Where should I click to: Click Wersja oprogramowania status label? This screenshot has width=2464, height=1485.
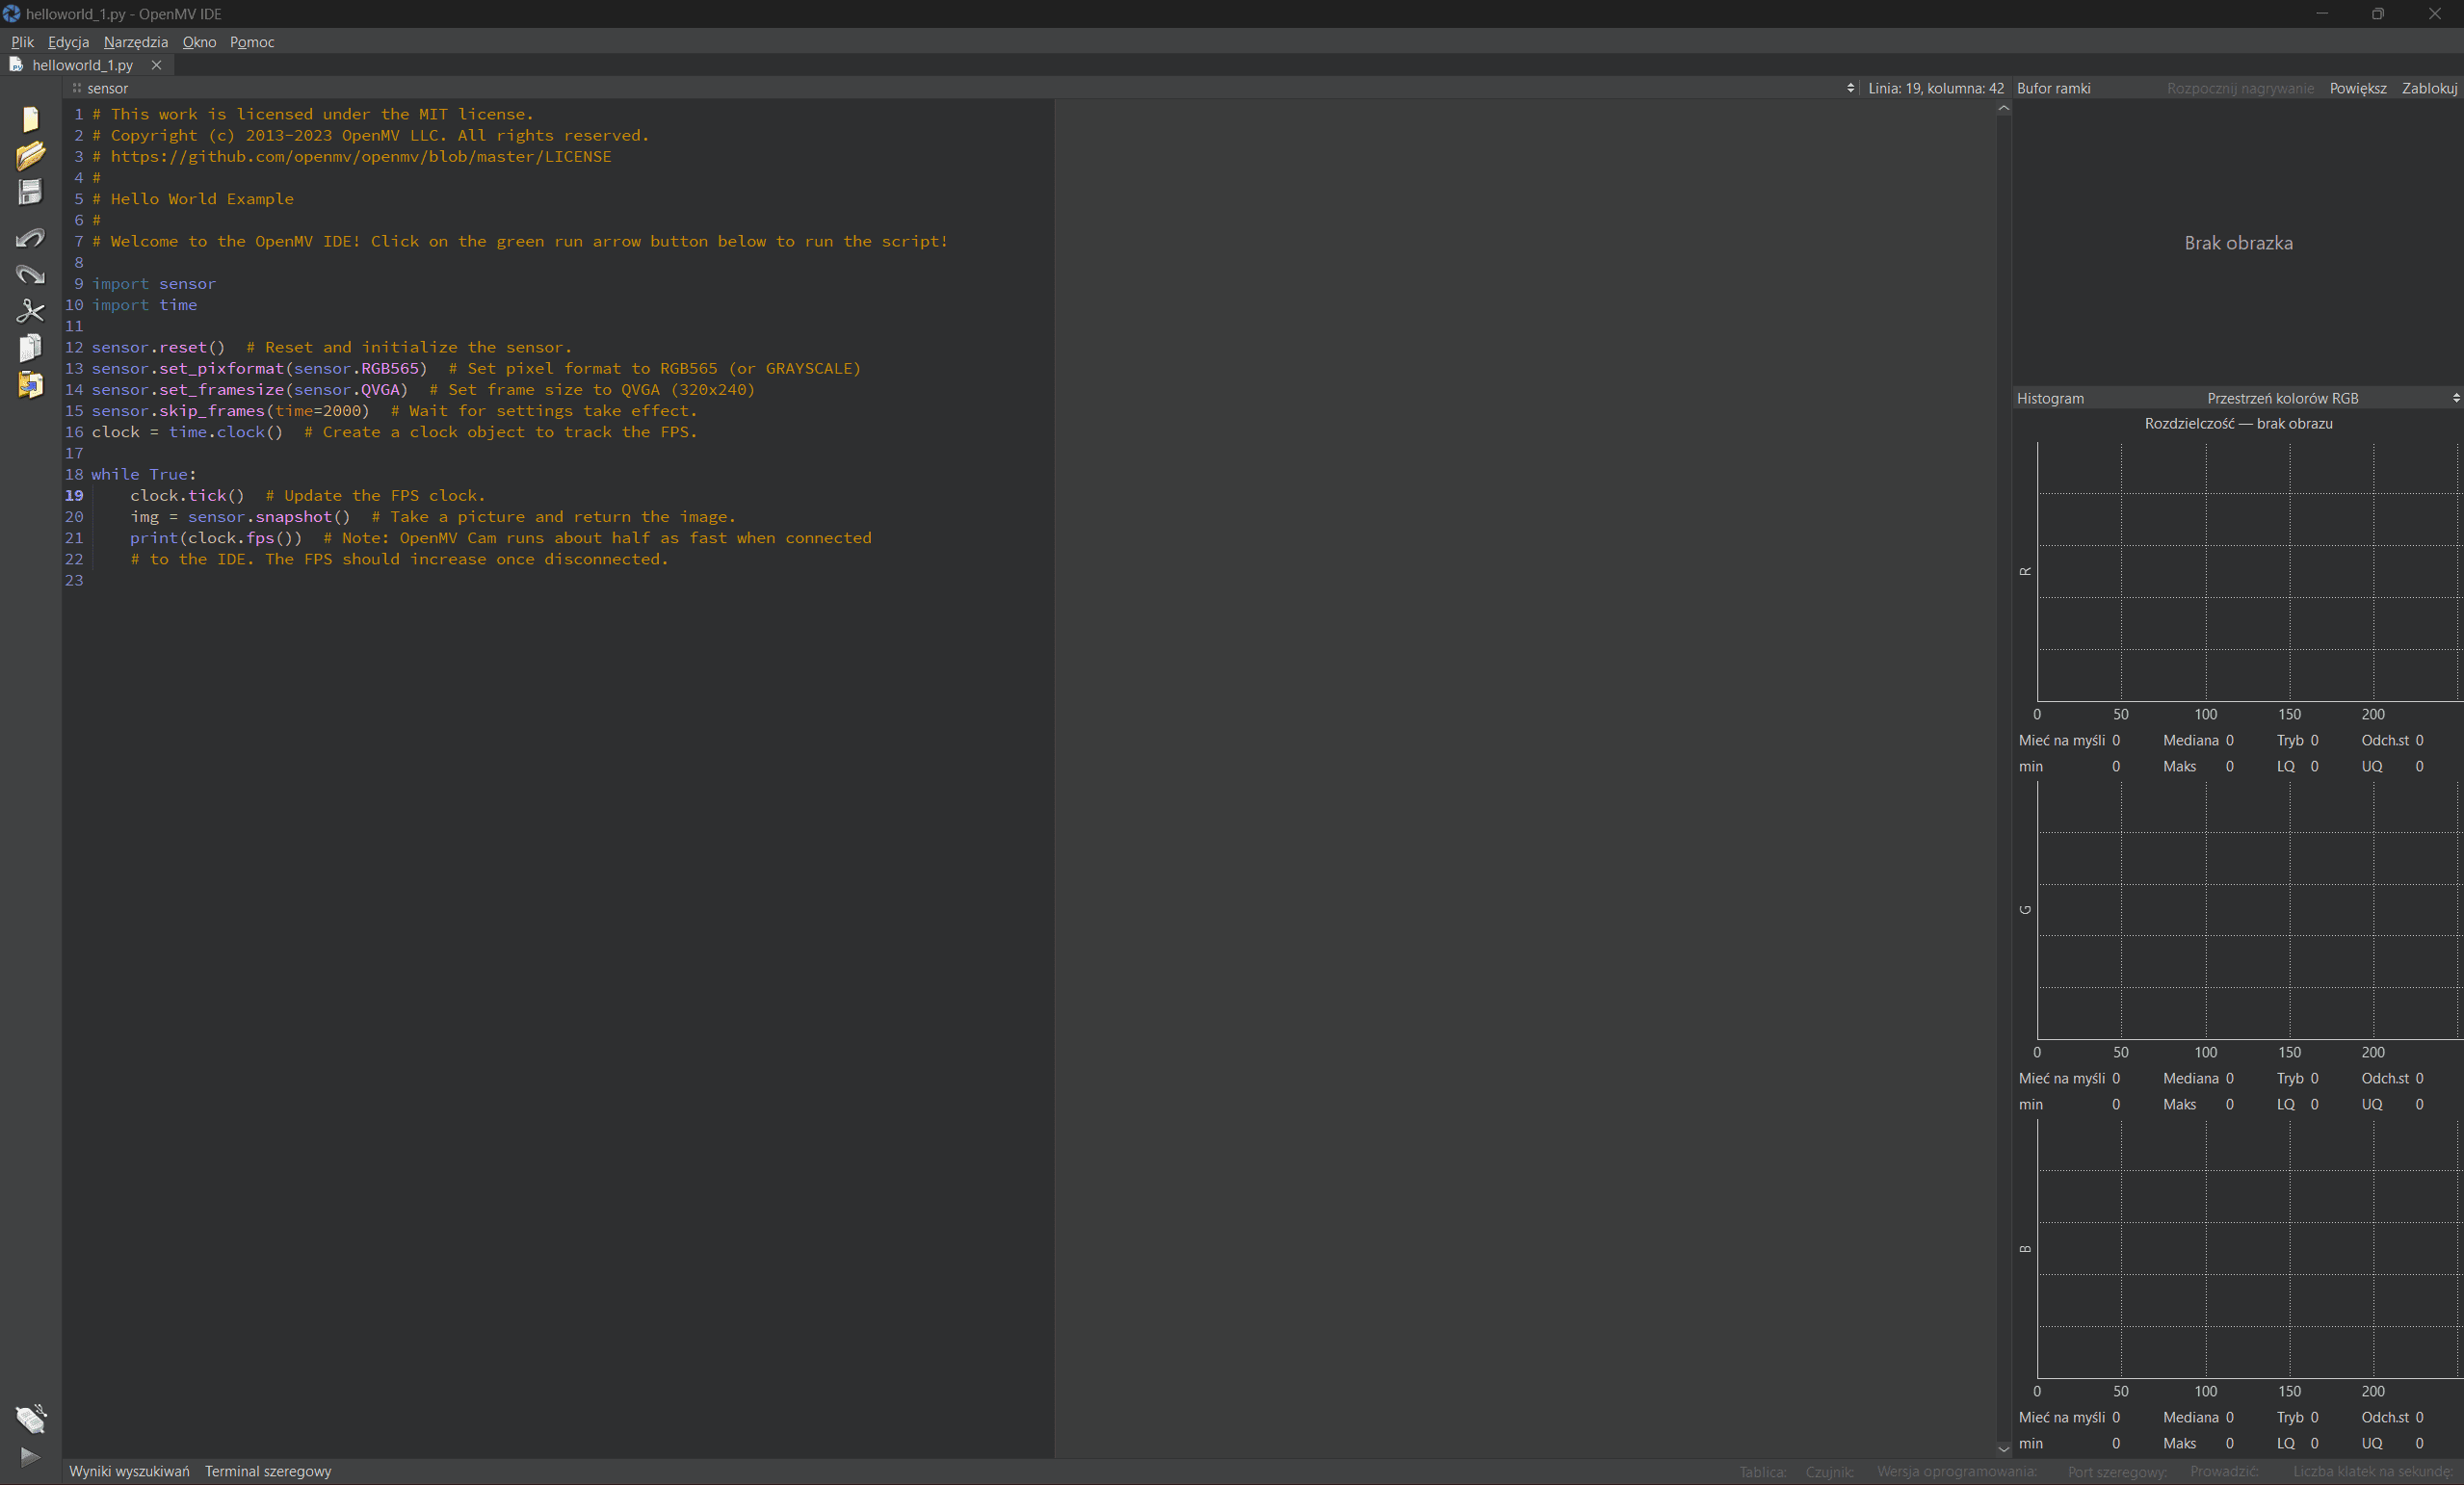pyautogui.click(x=1956, y=1472)
